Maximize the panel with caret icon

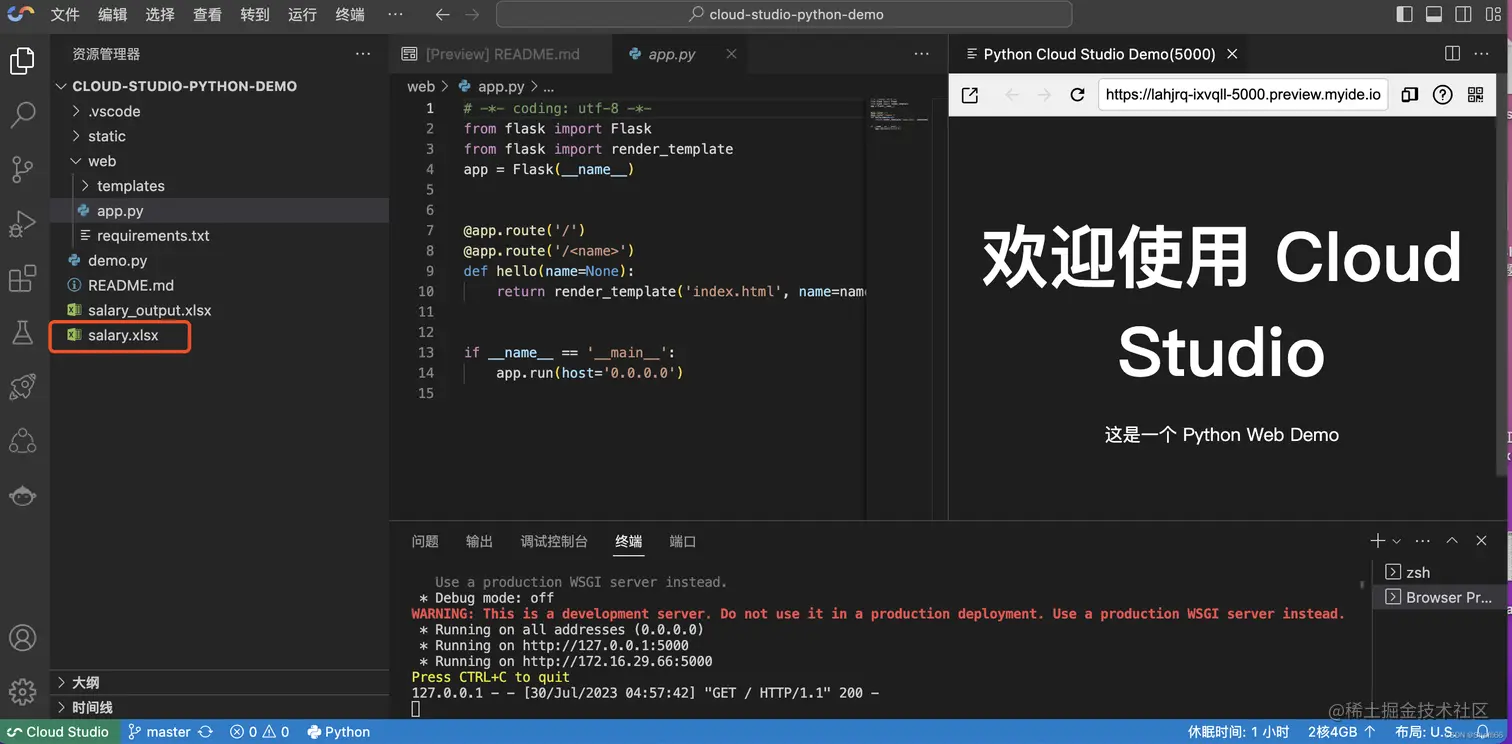pos(1452,541)
